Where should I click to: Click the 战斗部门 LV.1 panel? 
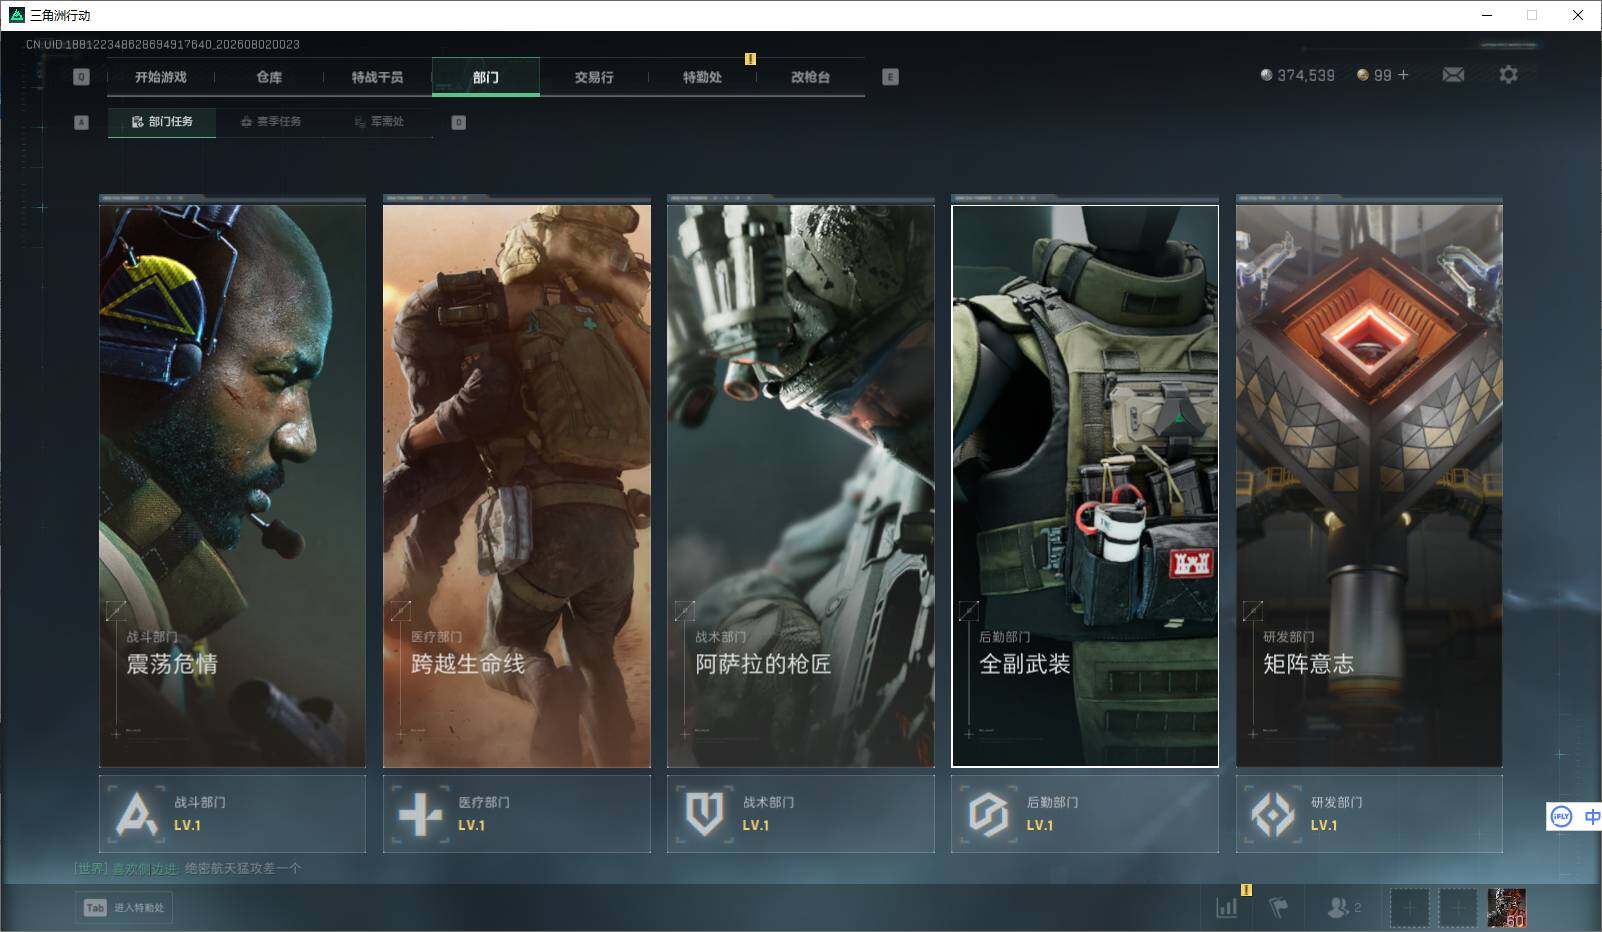pos(233,814)
